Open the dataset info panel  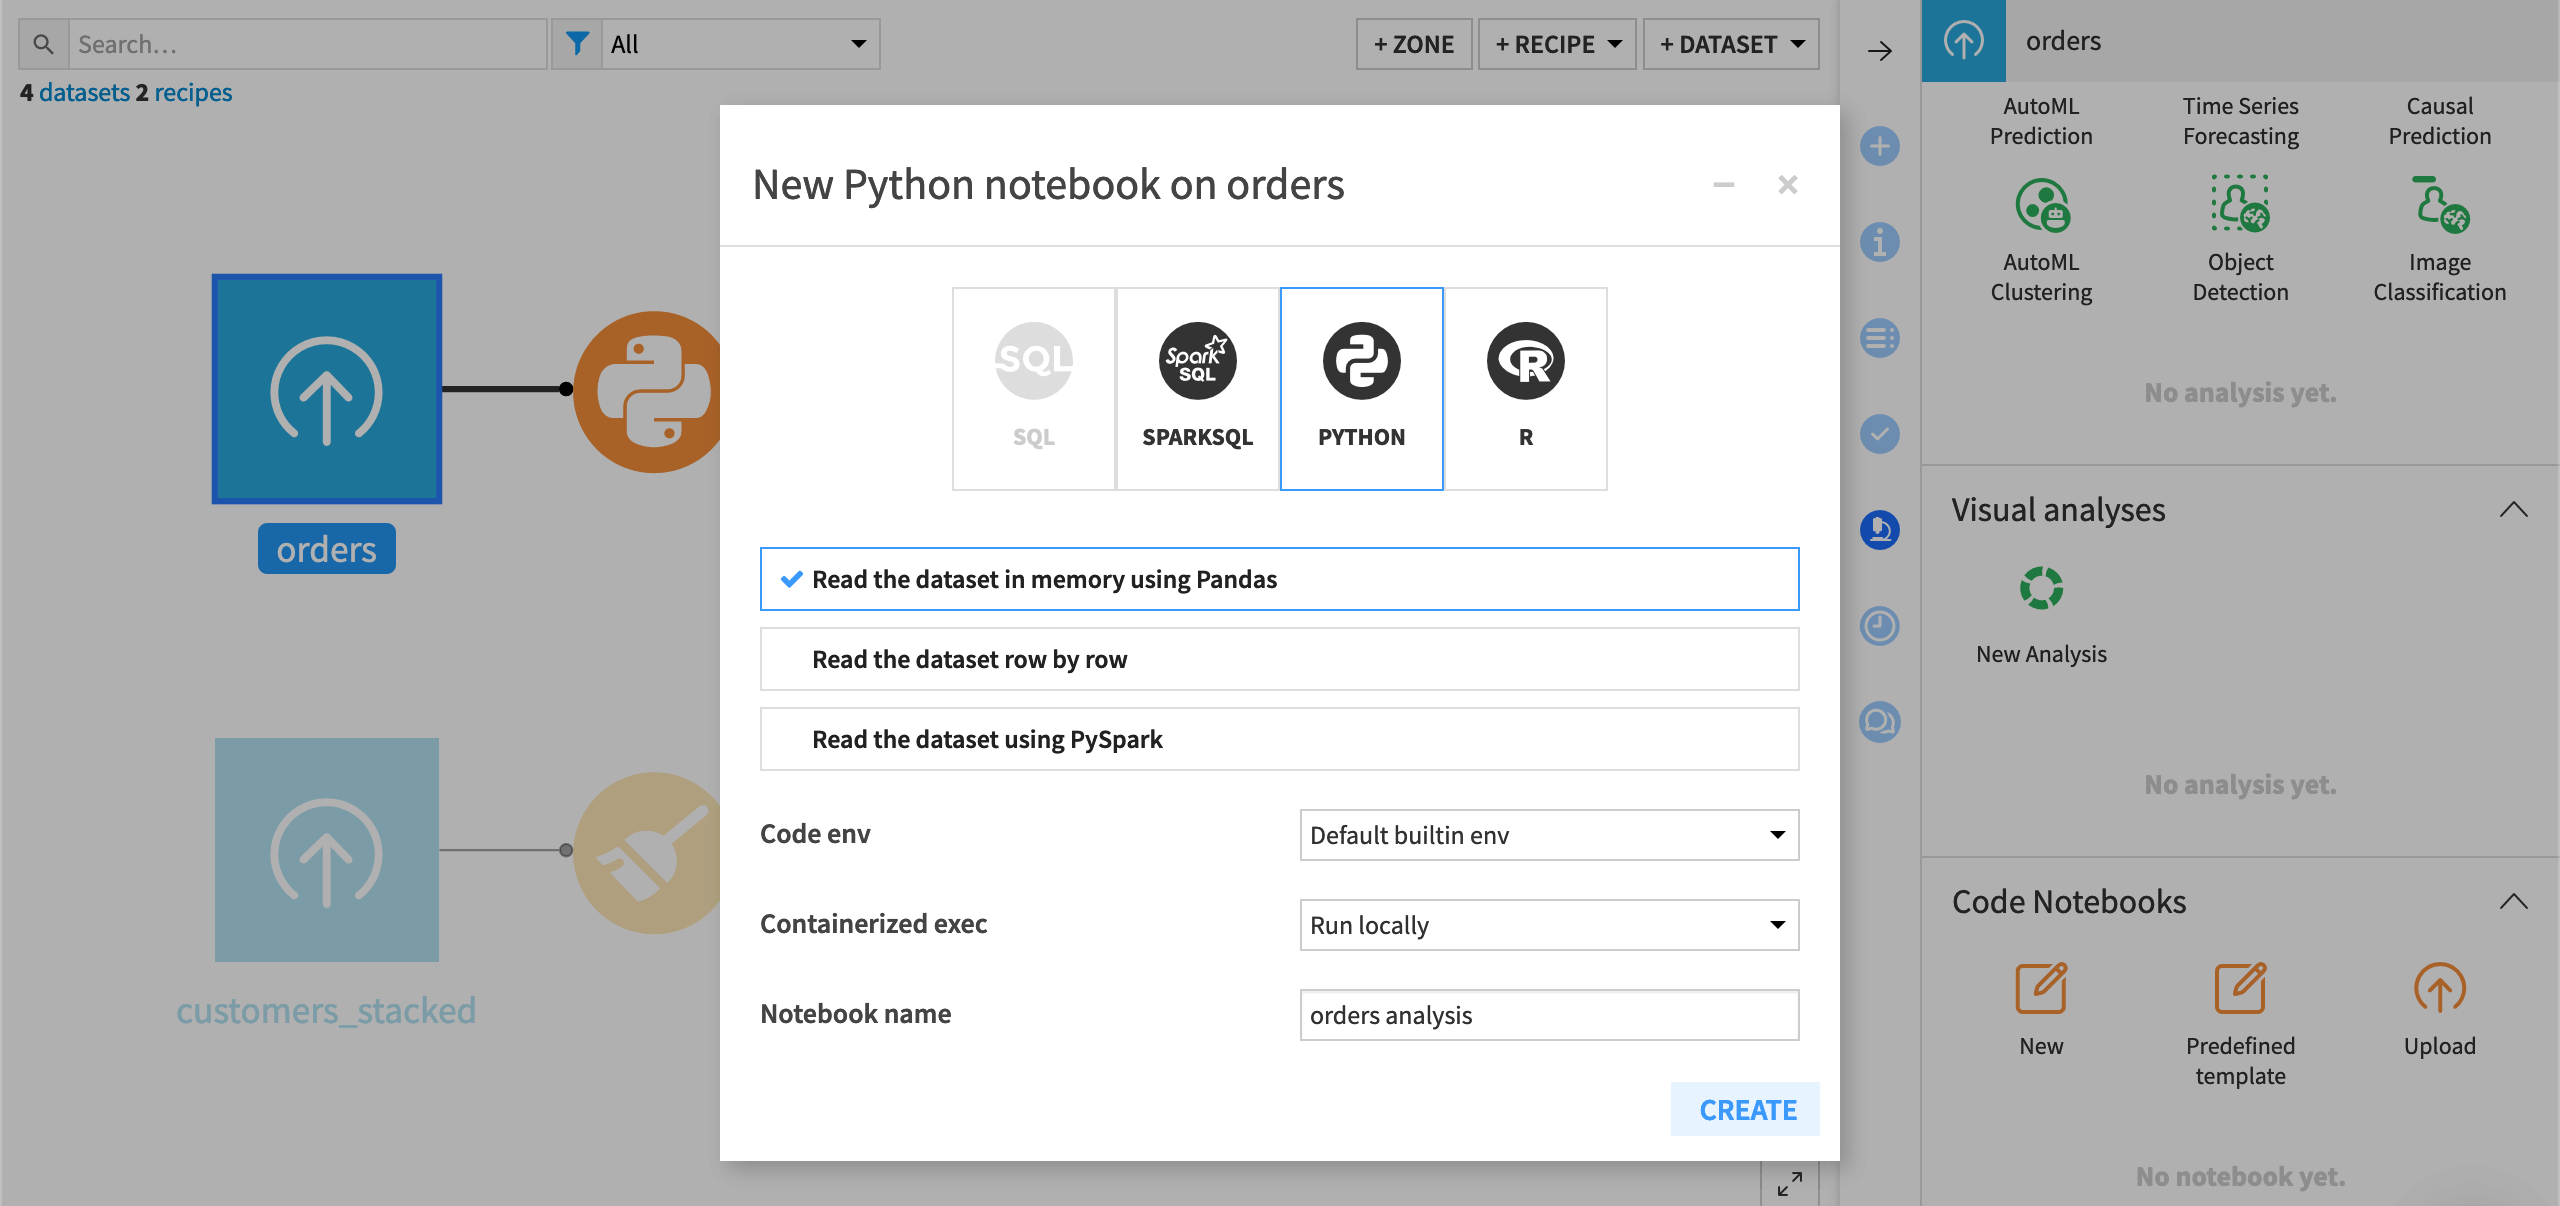click(x=1880, y=242)
